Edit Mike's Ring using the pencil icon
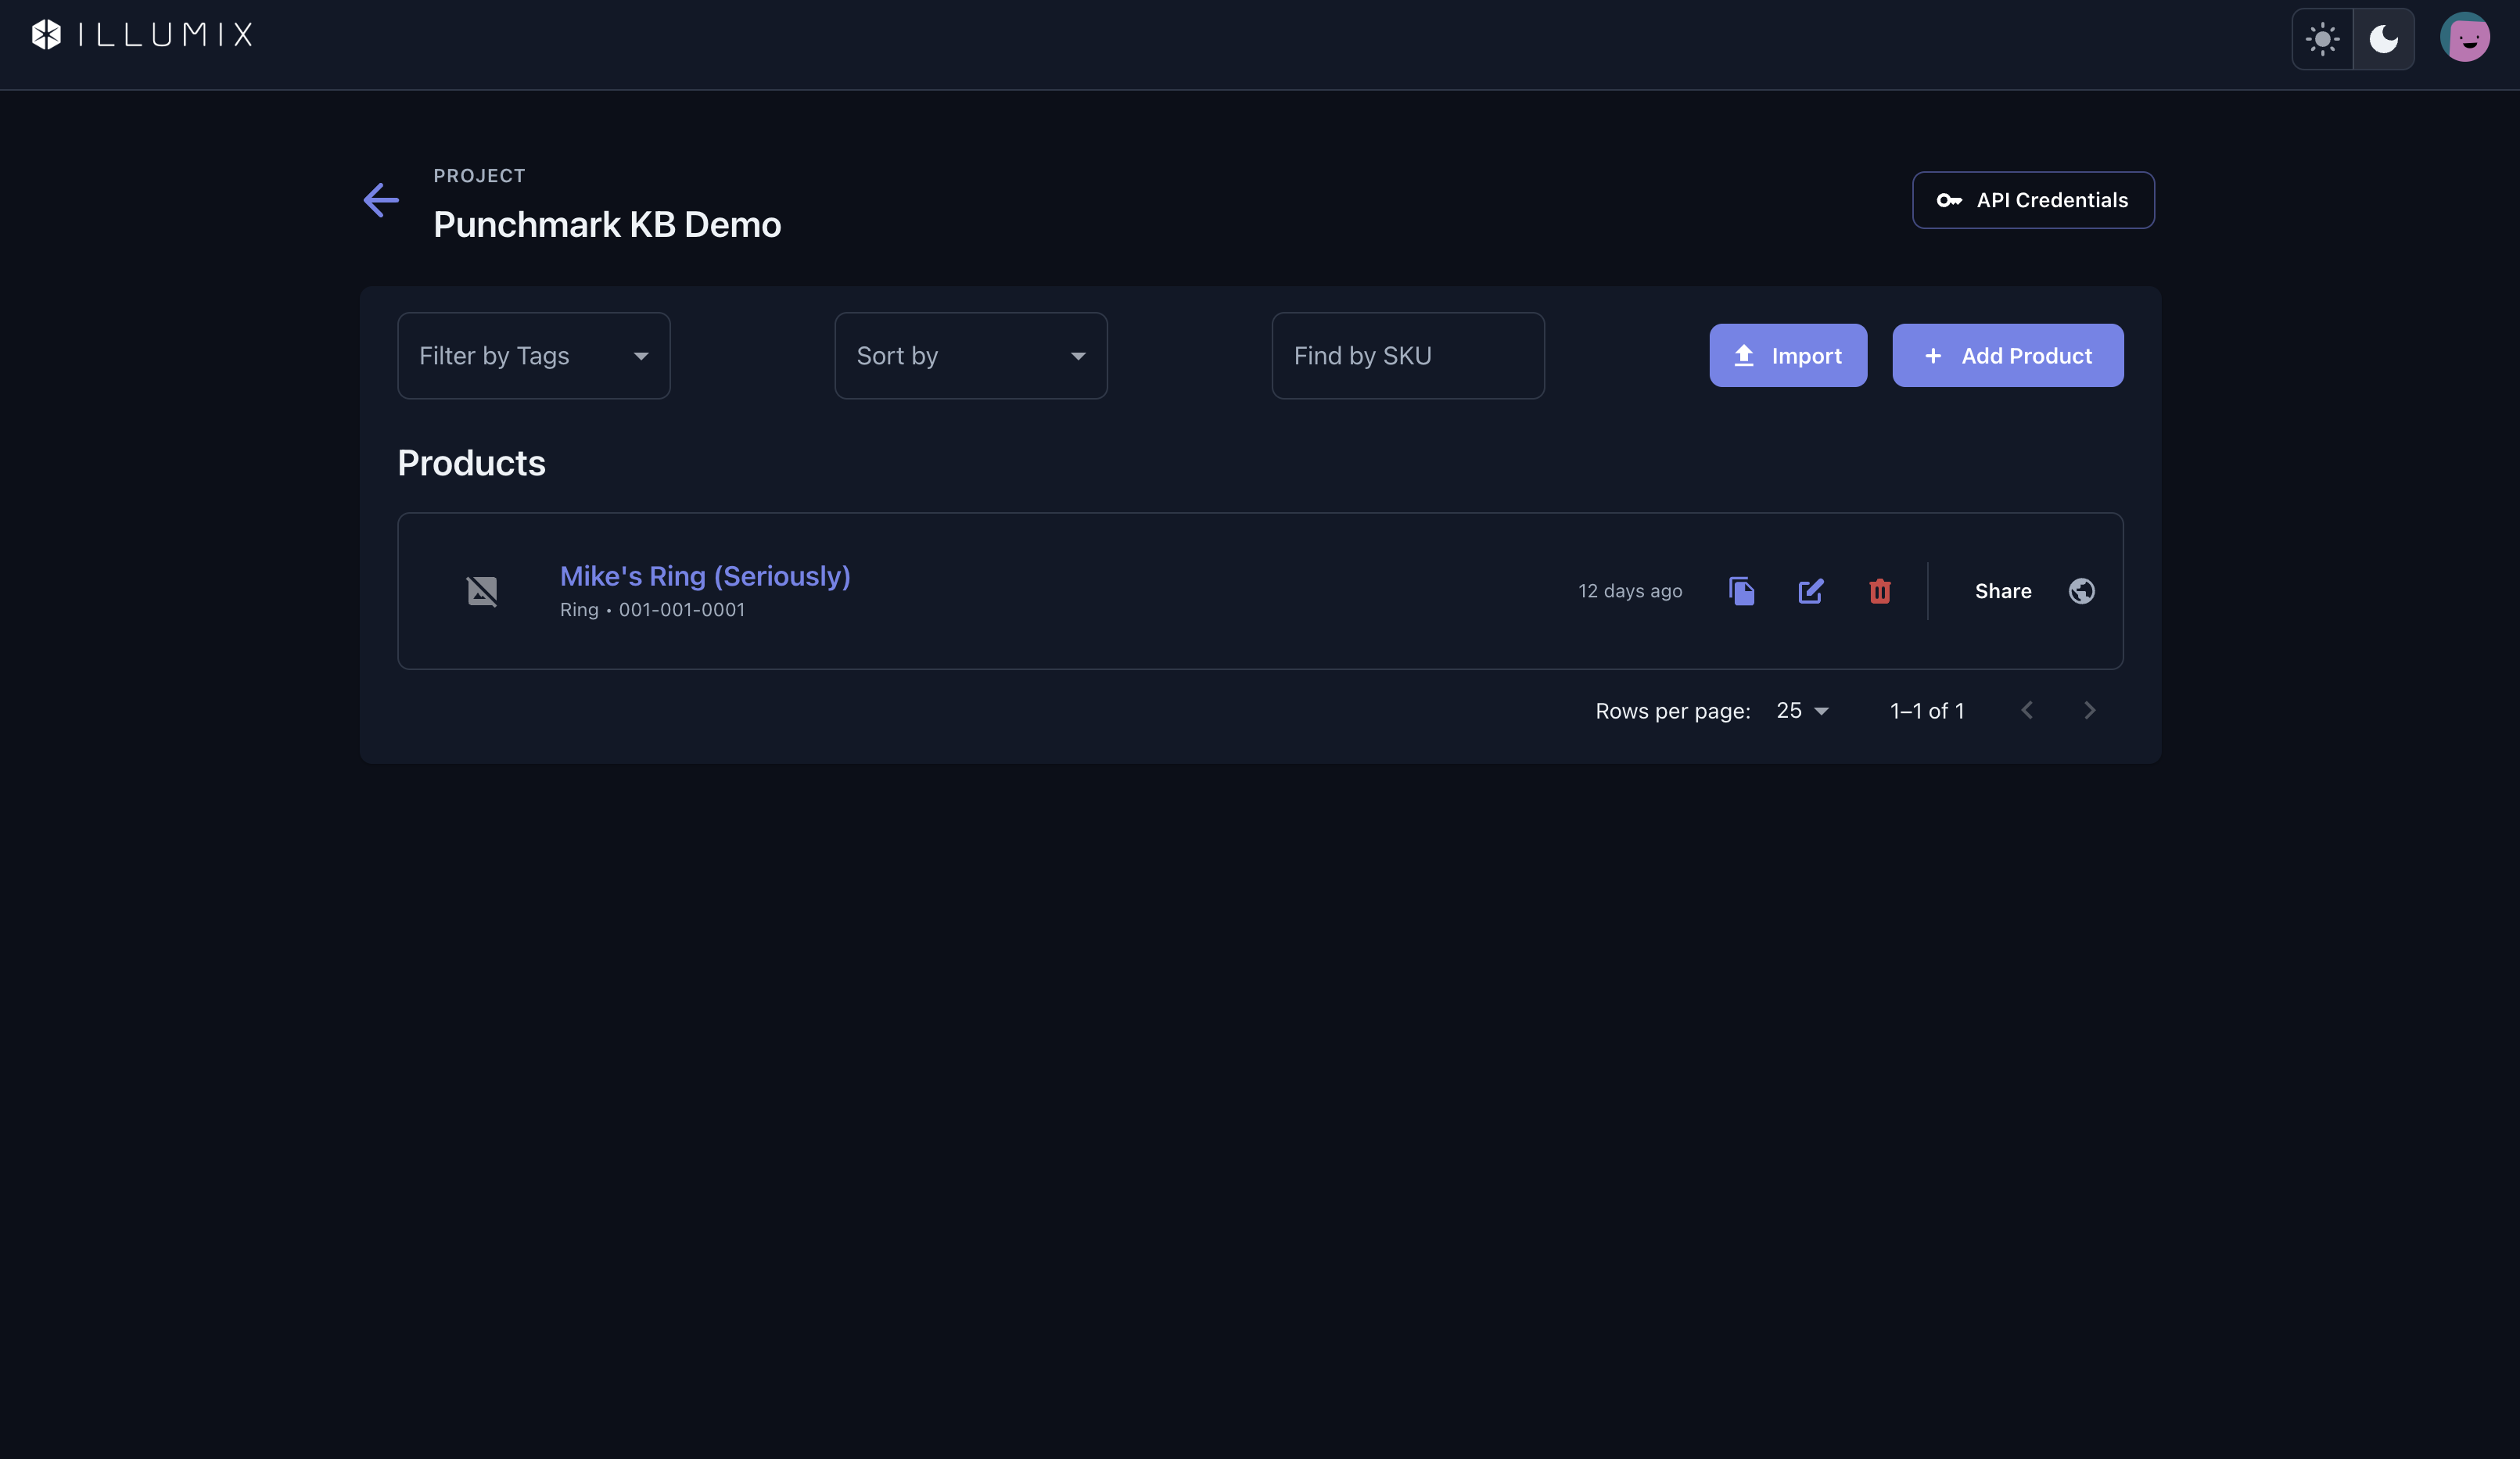The height and width of the screenshot is (1459, 2520). tap(1810, 591)
